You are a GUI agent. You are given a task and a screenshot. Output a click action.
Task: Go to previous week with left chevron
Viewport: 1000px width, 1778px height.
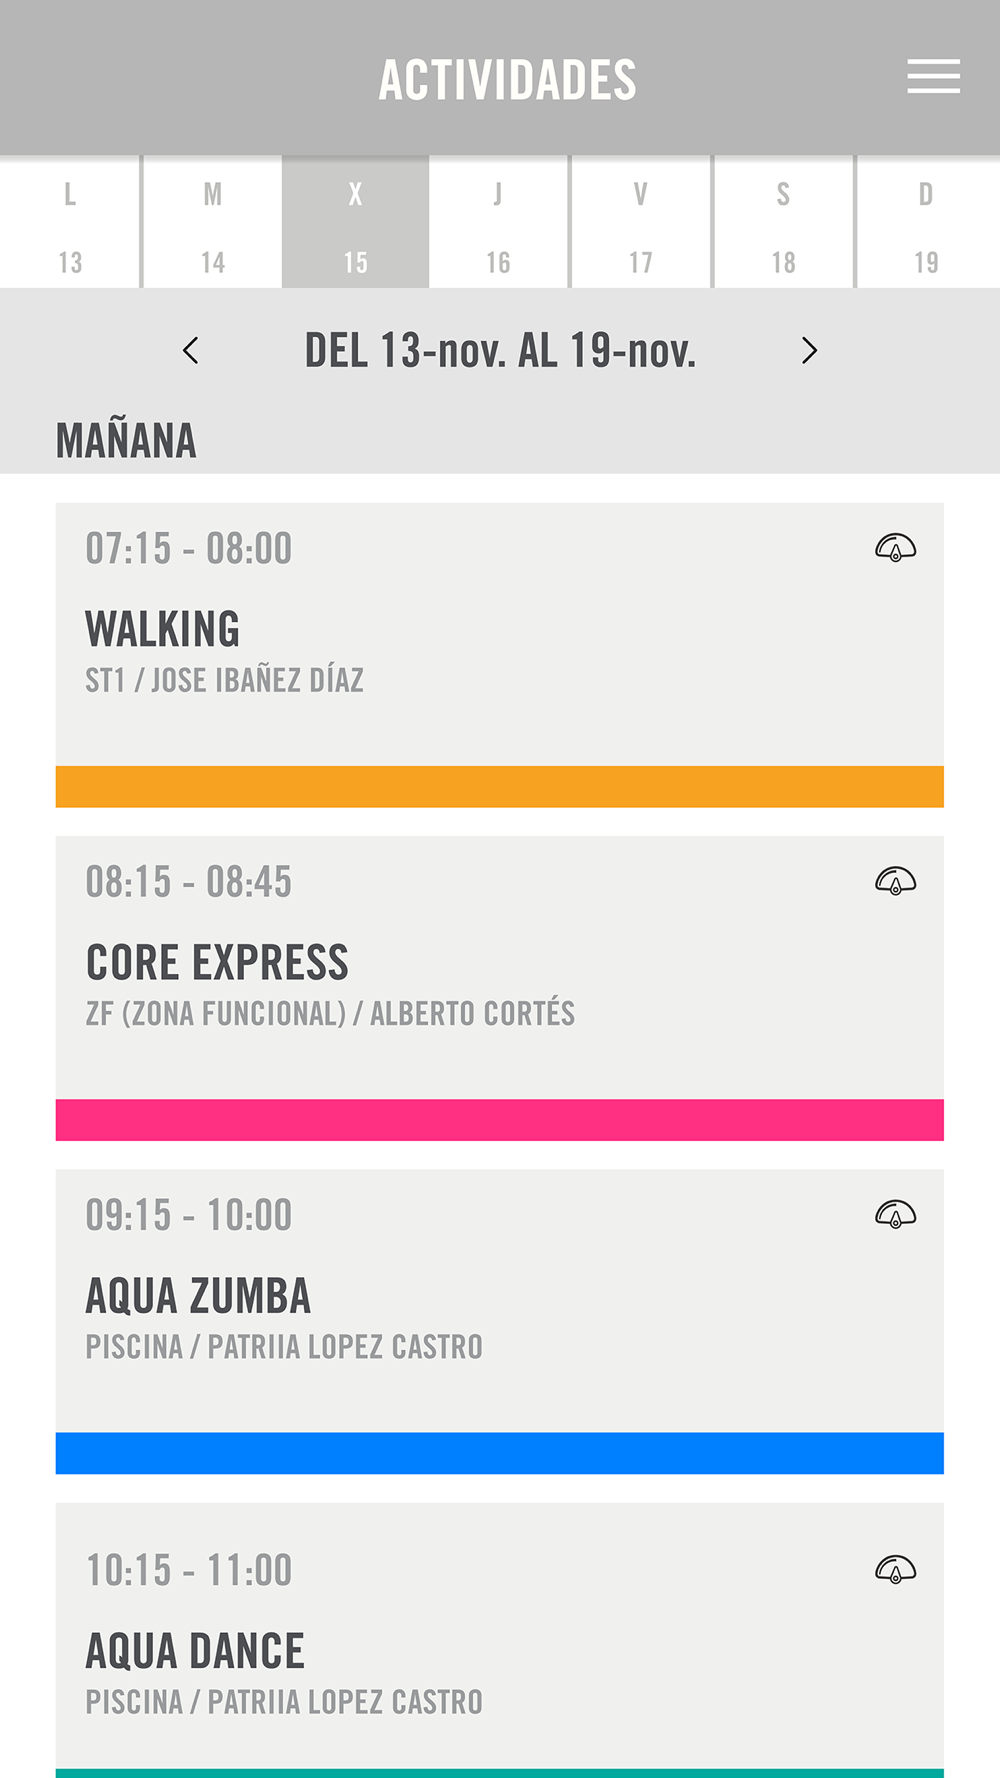click(191, 351)
